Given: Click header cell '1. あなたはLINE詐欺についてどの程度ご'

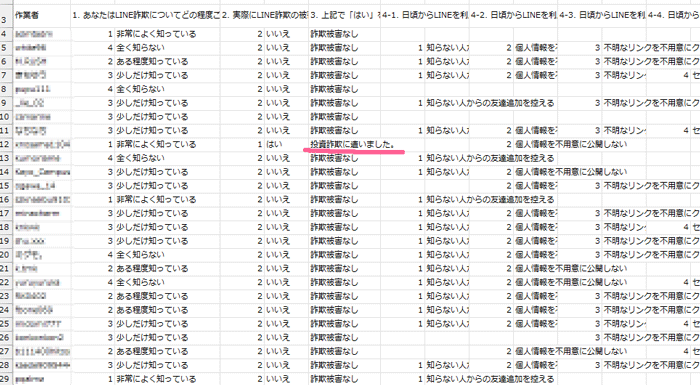Looking at the screenshot, I should point(146,16).
